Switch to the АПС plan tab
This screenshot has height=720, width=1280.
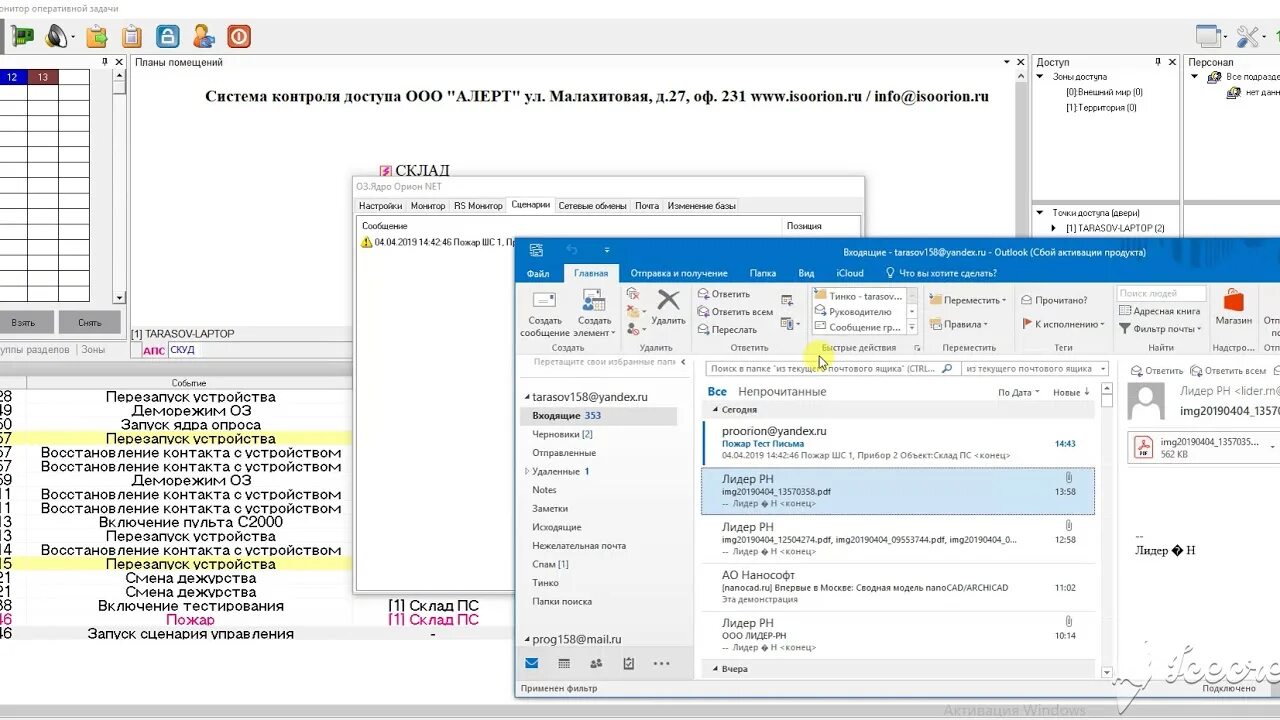[x=153, y=350]
